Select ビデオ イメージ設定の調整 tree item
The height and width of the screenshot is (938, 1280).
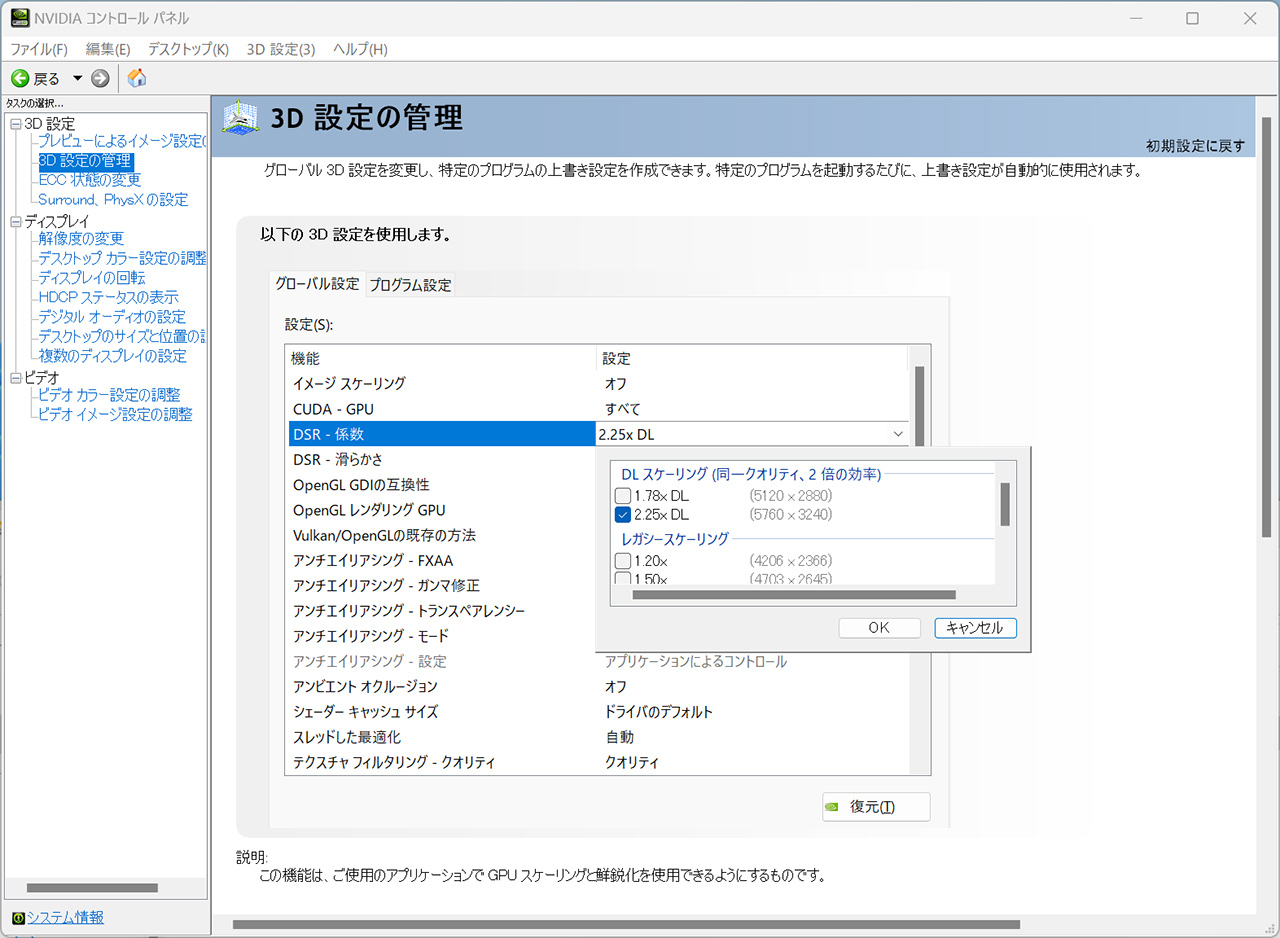(x=114, y=414)
